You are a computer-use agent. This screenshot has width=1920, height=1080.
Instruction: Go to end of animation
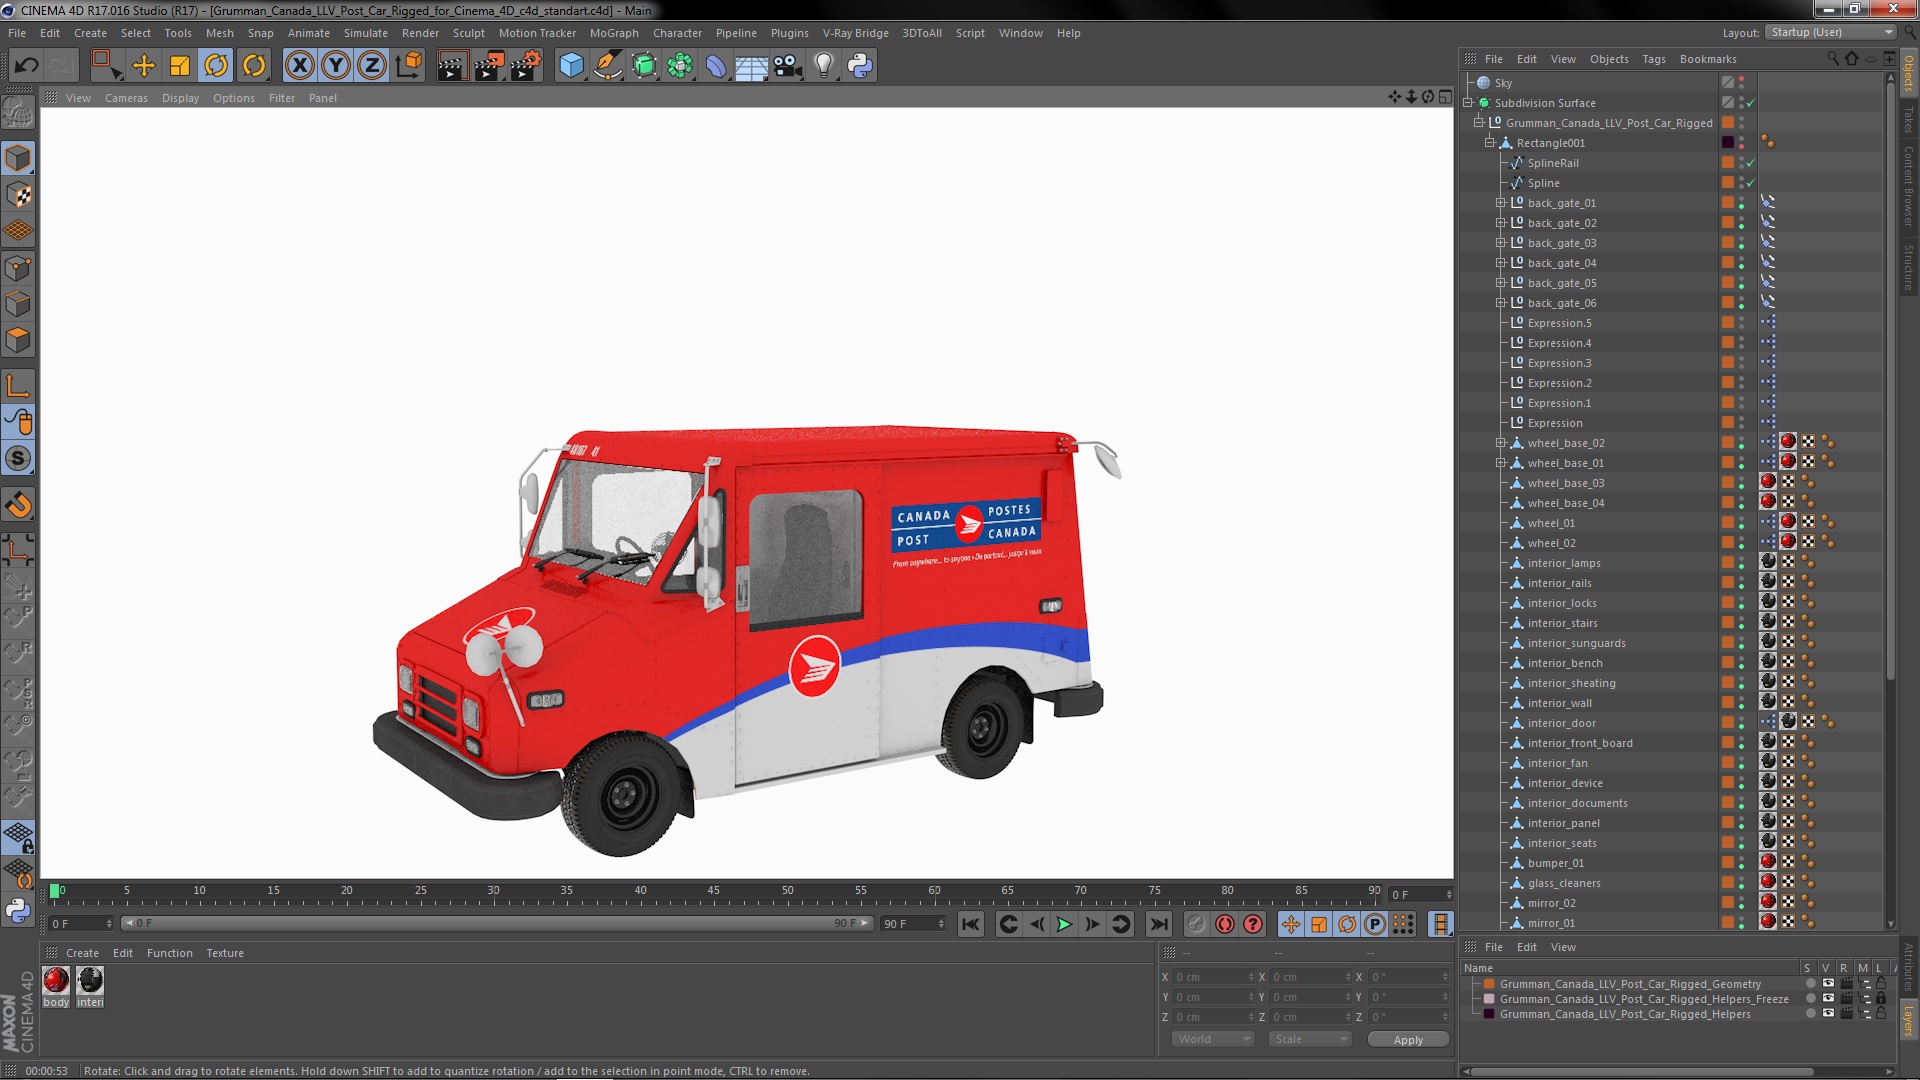1158,925
